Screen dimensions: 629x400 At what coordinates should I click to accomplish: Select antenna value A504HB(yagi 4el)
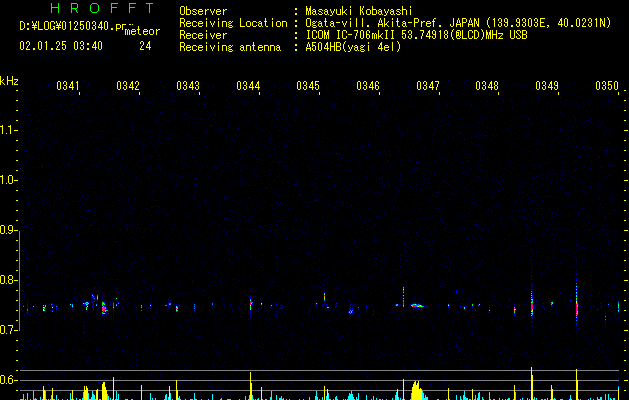(353, 47)
